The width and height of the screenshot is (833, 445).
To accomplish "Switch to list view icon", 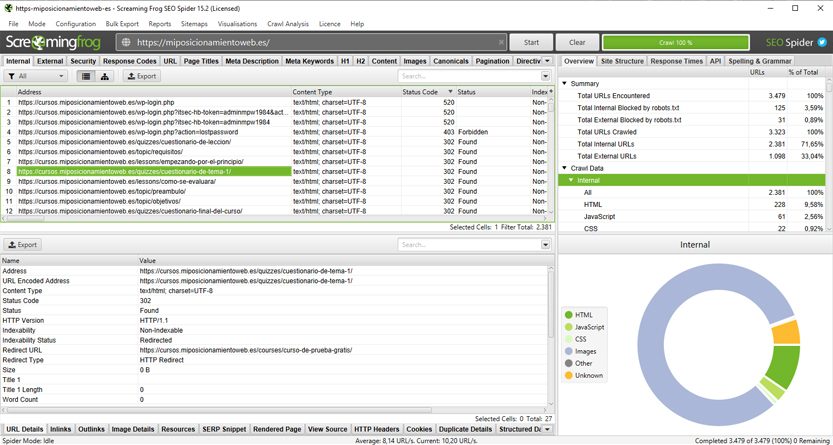I will click(x=86, y=76).
